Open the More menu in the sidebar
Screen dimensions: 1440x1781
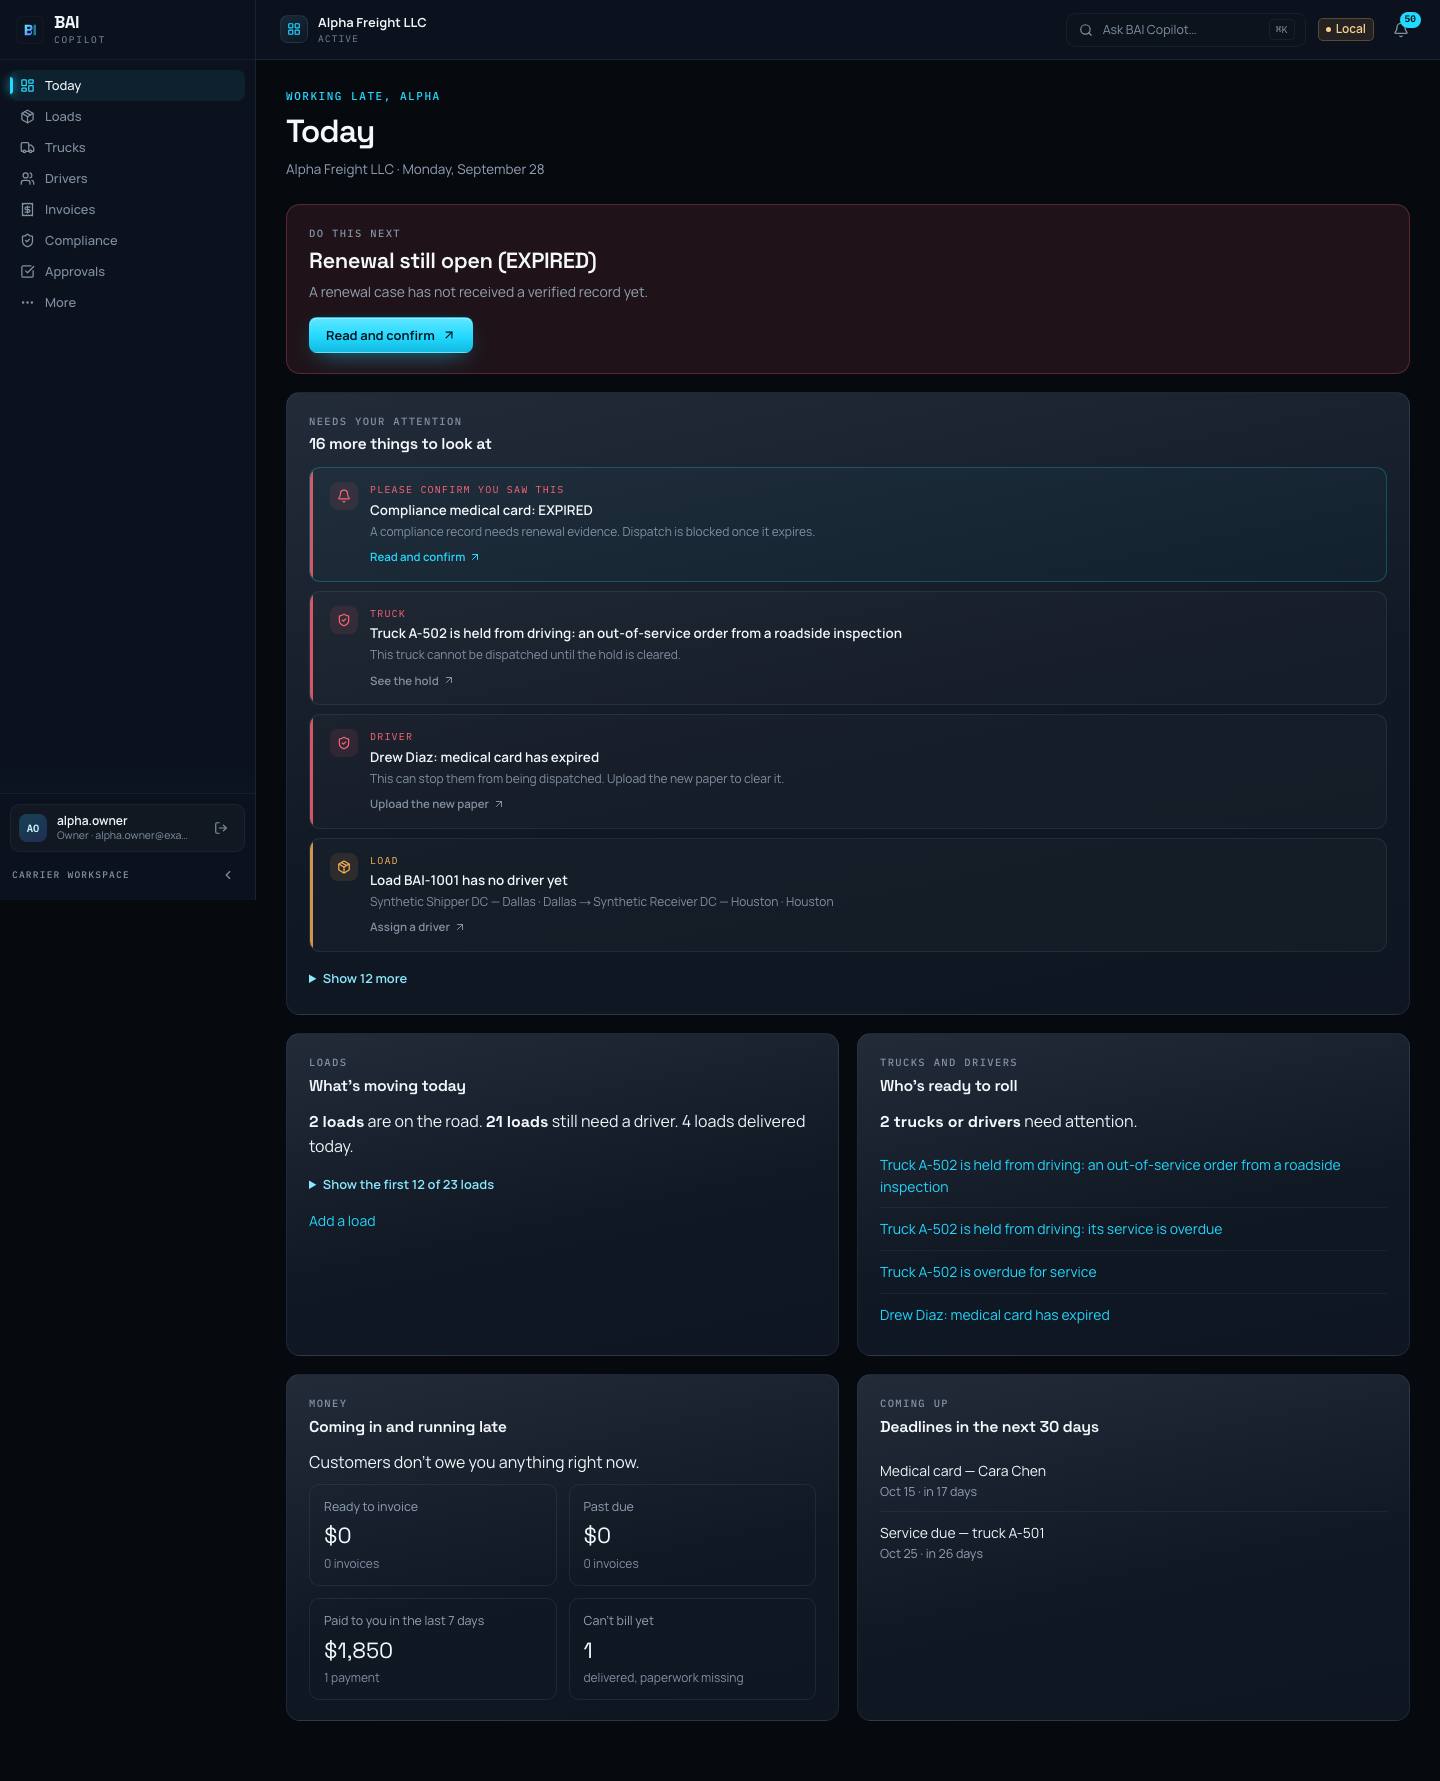pyautogui.click(x=125, y=303)
